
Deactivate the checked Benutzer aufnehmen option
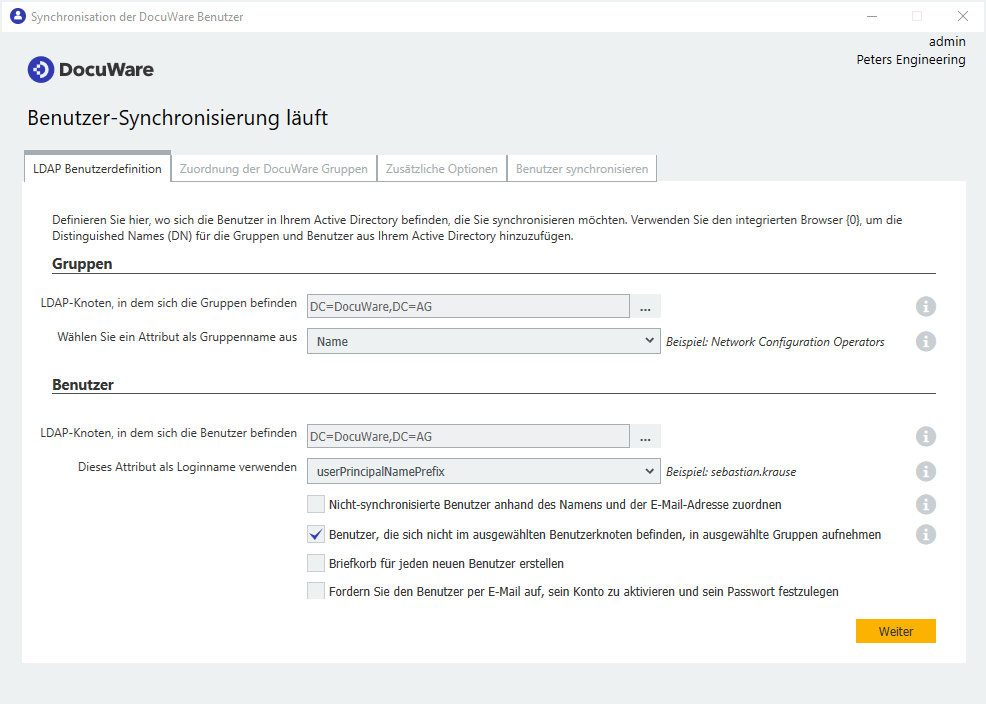coord(315,534)
